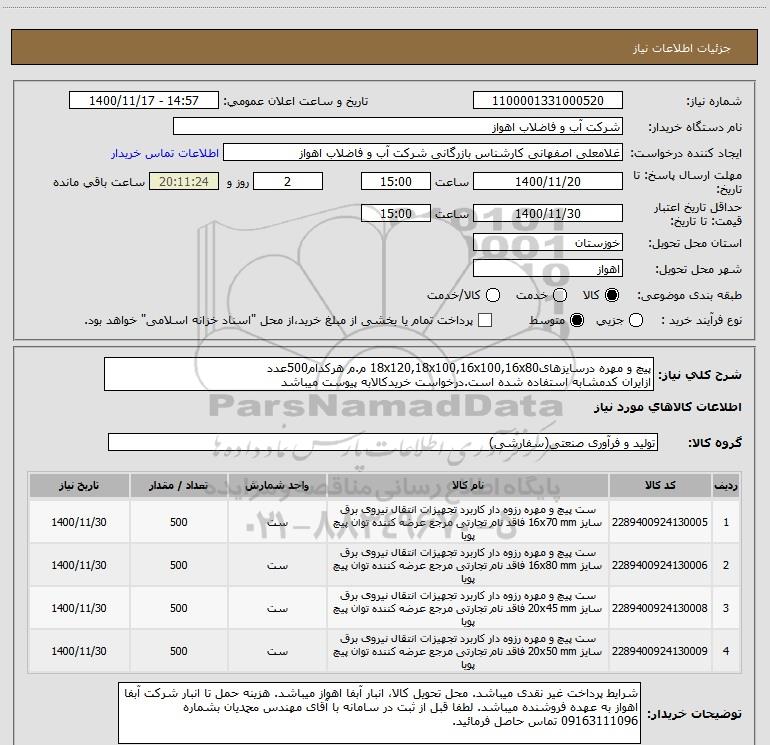
Task: Click the price validity time 15:00 field
Action: [x=396, y=213]
